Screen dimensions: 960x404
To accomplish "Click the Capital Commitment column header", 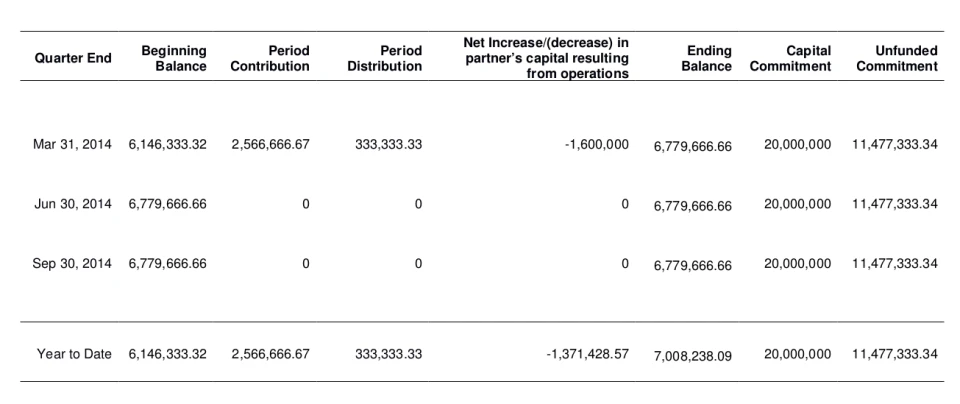I will [x=790, y=58].
